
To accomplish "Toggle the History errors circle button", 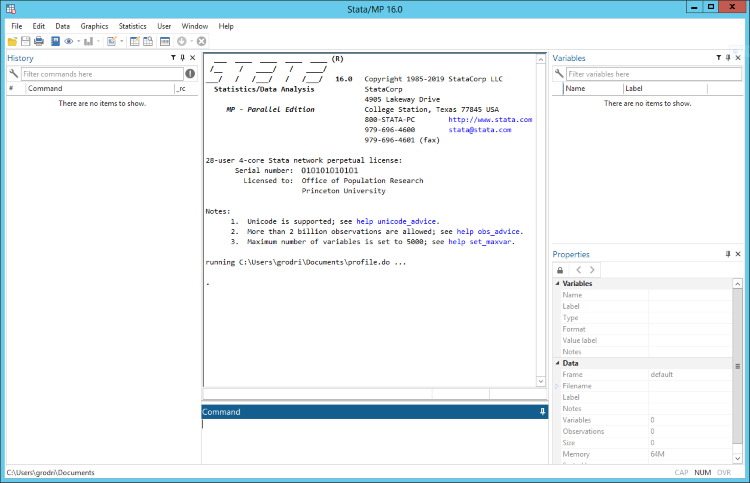I will pyautogui.click(x=190, y=74).
